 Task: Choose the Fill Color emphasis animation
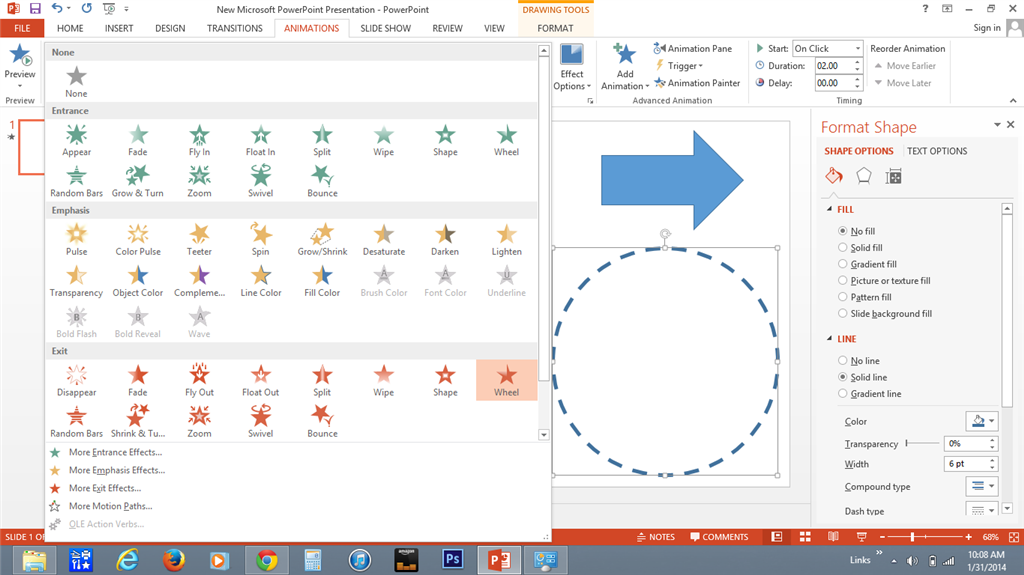(x=322, y=281)
